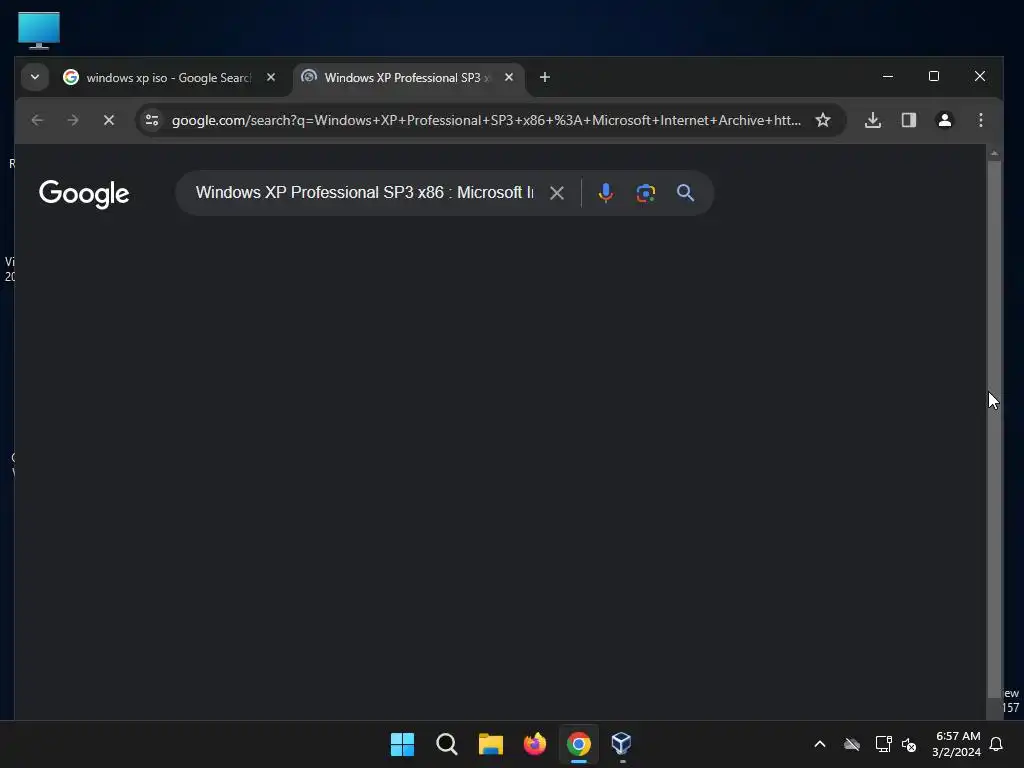This screenshot has height=768, width=1024.
Task: Click the scrollbar up arrow
Action: coord(994,153)
